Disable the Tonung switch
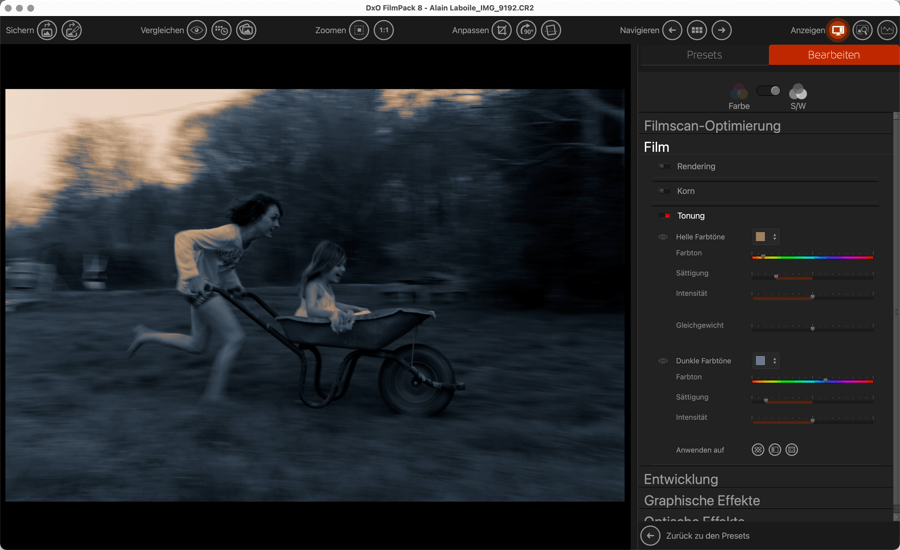The image size is (900, 550). pos(664,216)
